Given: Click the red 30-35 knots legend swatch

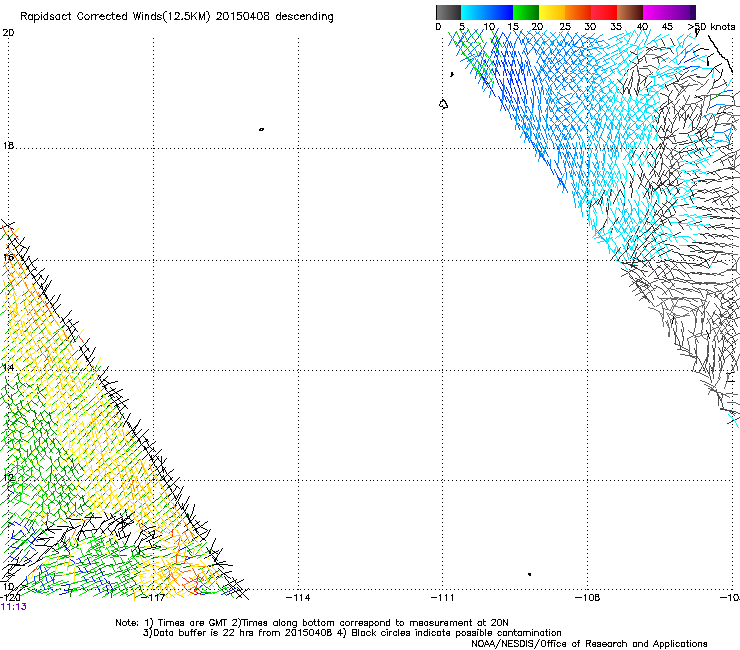Looking at the screenshot, I should coord(604,12).
